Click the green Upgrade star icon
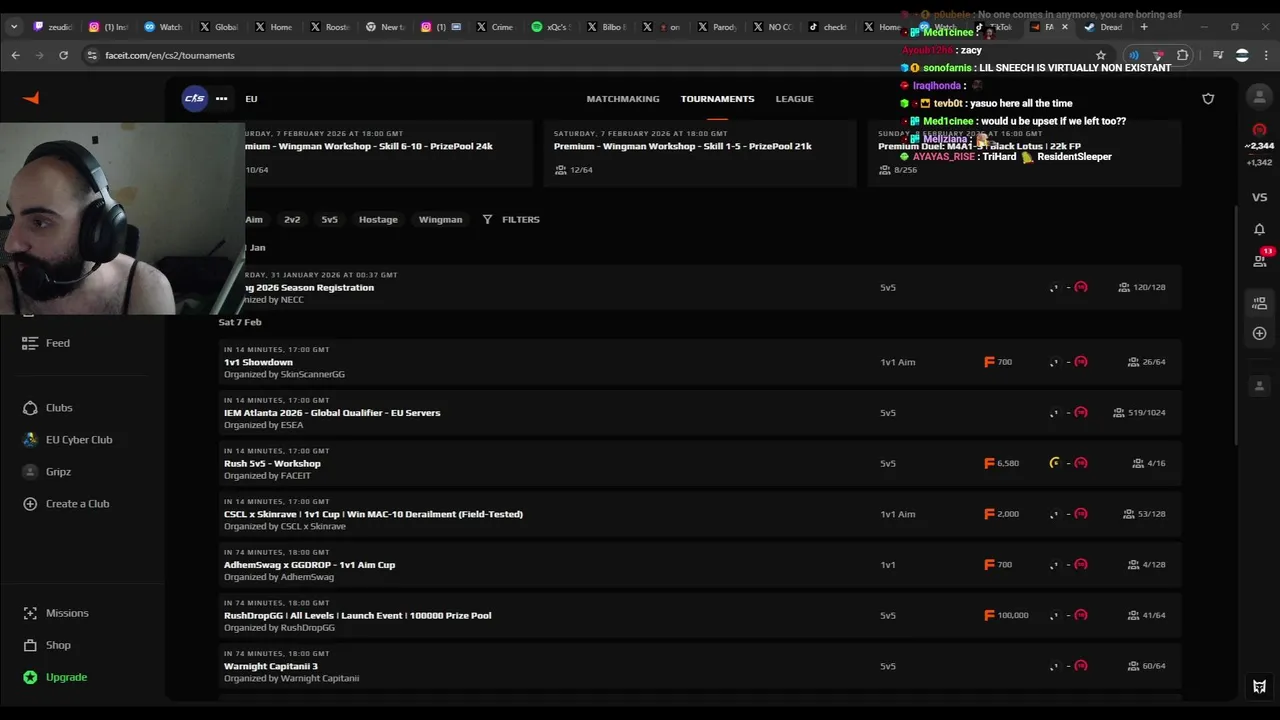 click(30, 677)
